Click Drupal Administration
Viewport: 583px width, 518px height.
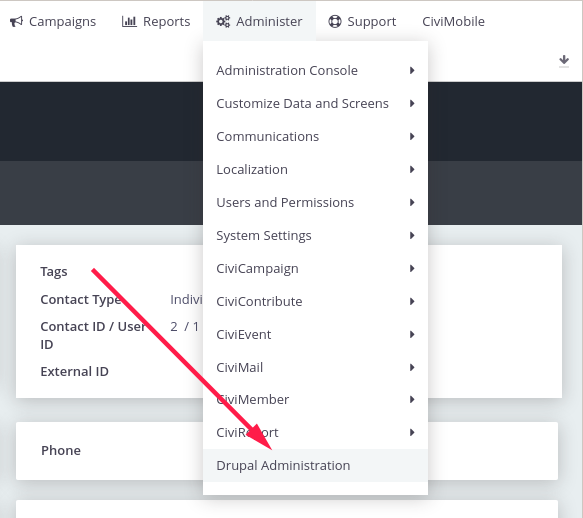(315, 465)
